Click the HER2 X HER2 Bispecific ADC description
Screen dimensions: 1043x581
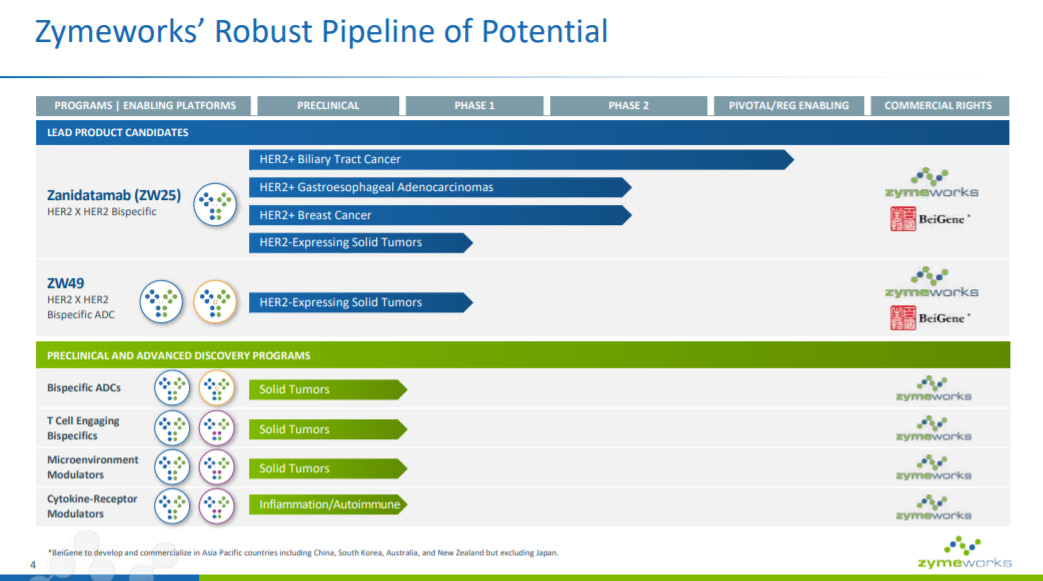(80, 307)
